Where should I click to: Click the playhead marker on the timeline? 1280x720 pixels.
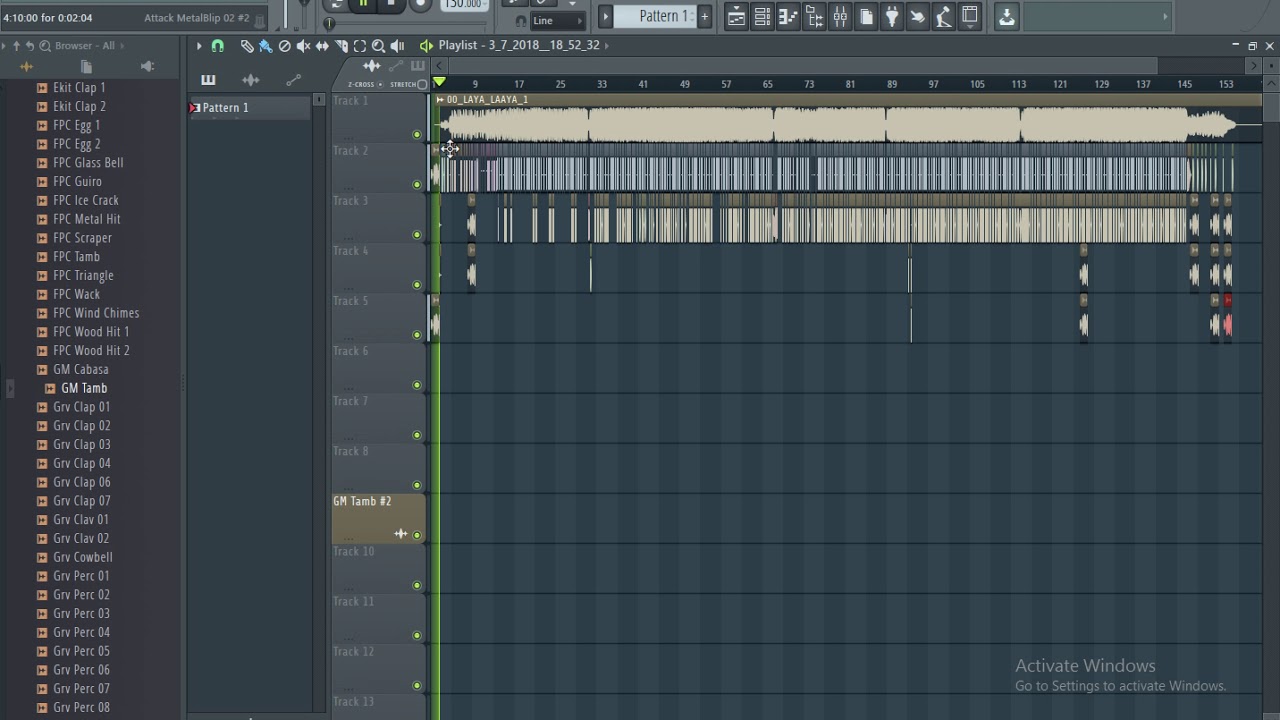tap(439, 82)
